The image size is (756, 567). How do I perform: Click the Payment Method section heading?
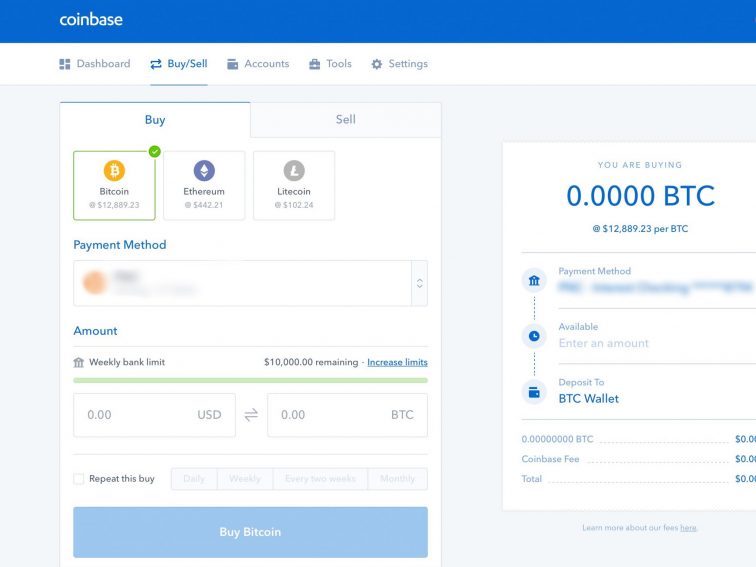[120, 245]
